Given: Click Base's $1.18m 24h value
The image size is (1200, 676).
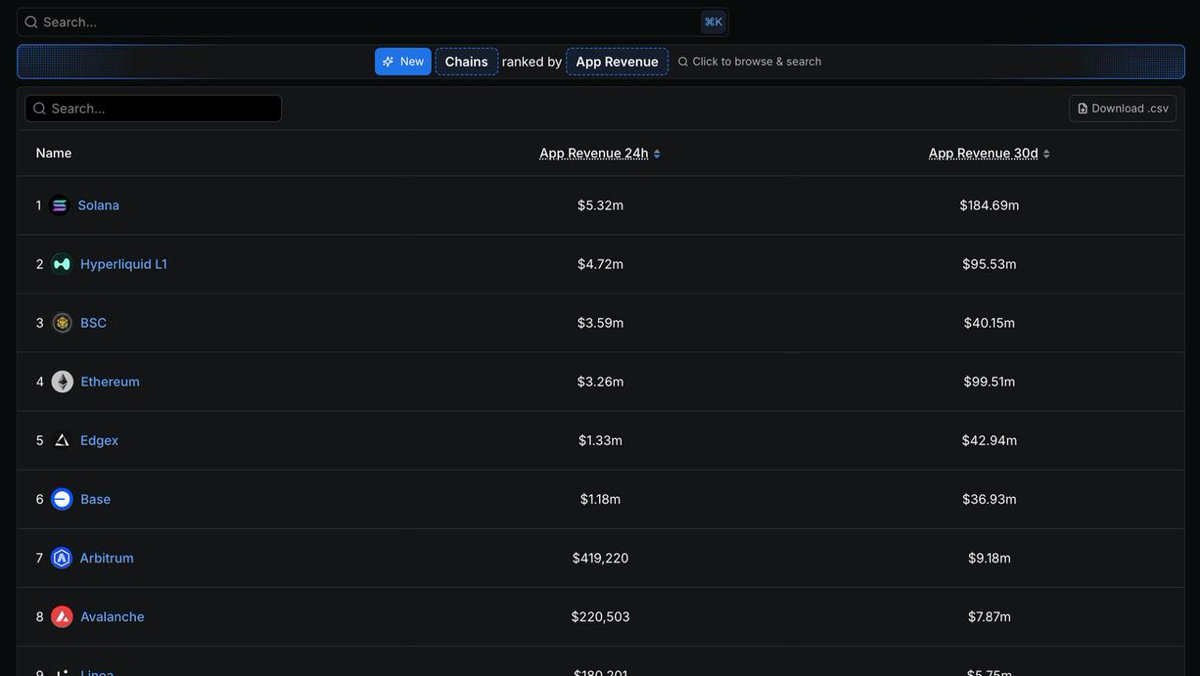Looking at the screenshot, I should tap(600, 499).
